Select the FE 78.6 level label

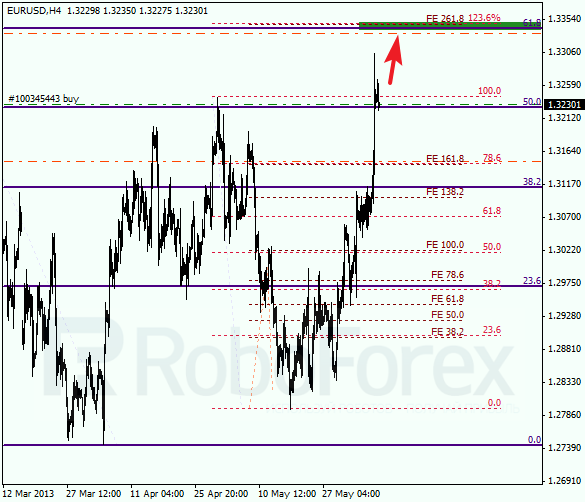447,275
